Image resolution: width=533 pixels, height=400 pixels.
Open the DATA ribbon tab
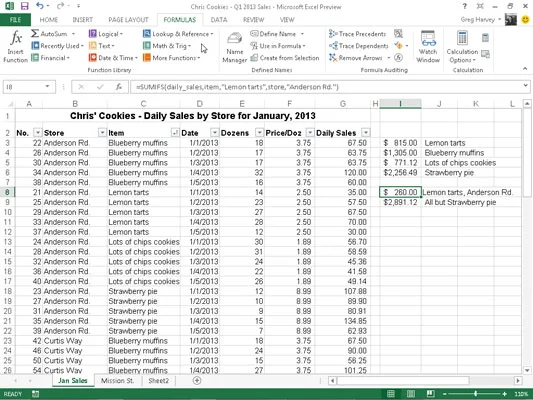[x=219, y=20]
